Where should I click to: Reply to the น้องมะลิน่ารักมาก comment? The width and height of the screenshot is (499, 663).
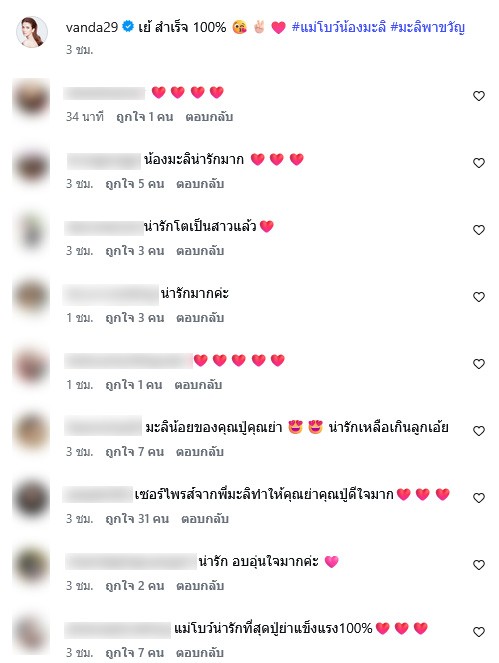tap(200, 184)
